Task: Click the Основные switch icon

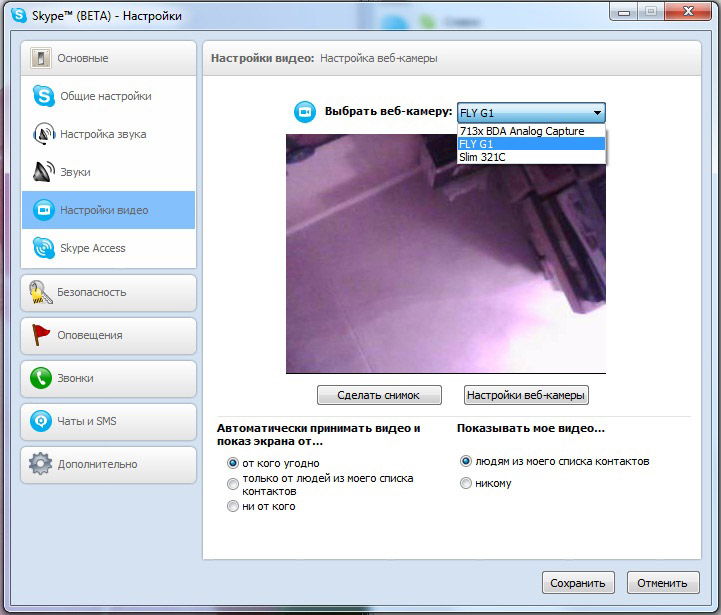Action: coord(40,58)
